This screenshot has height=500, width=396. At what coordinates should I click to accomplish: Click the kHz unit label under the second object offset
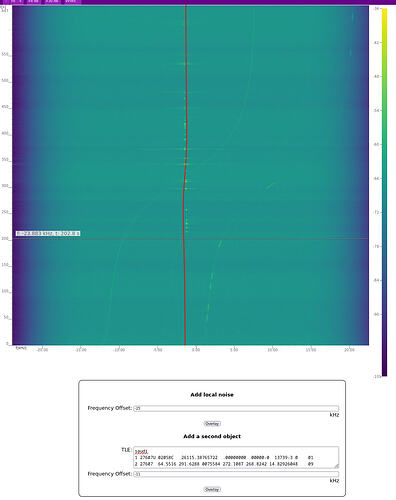click(x=334, y=481)
